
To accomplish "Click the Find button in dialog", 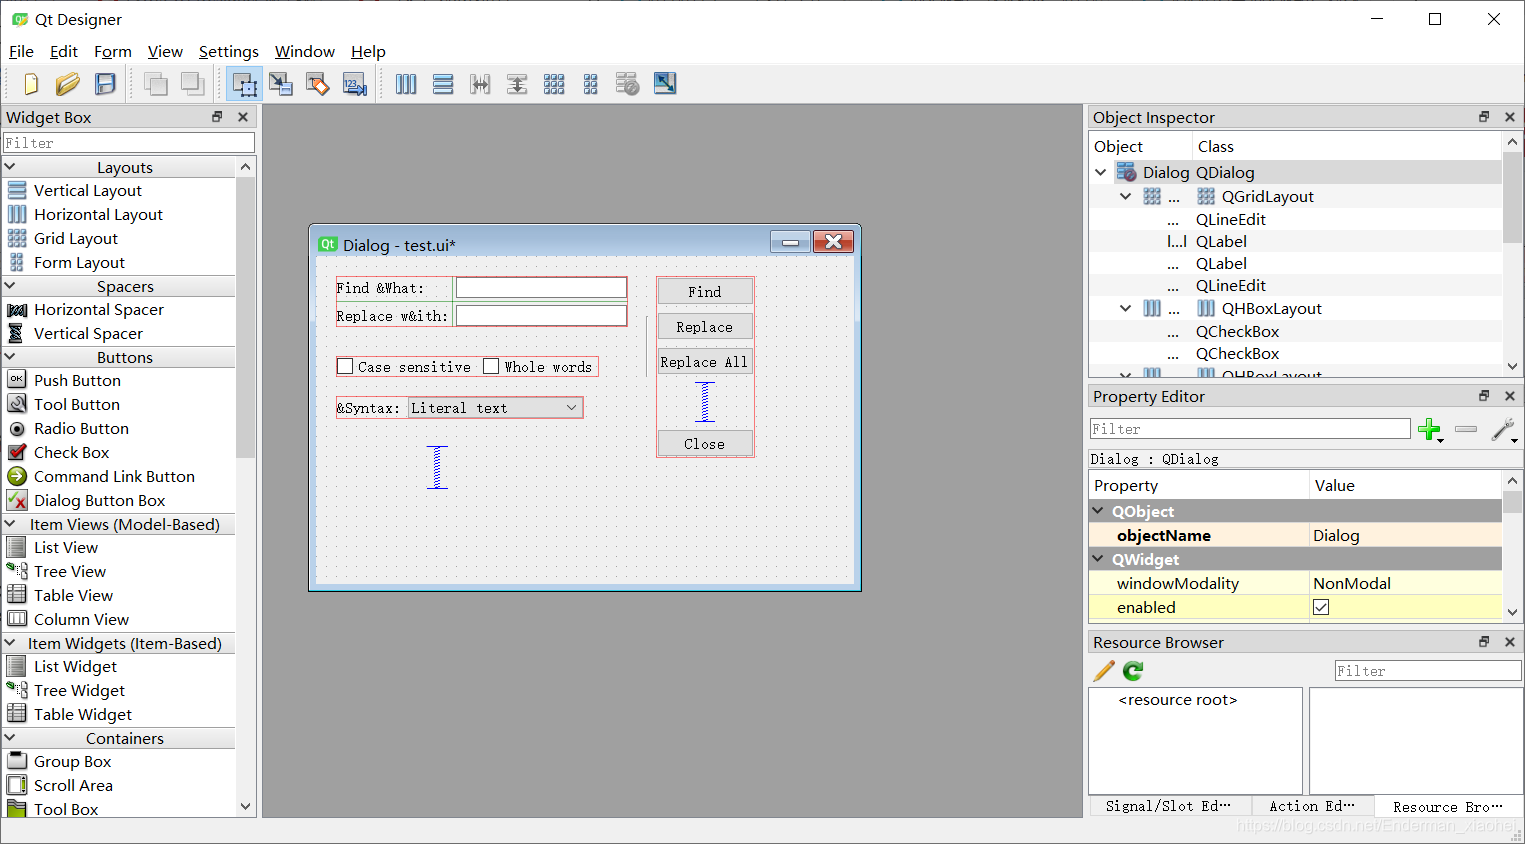I will pos(705,291).
